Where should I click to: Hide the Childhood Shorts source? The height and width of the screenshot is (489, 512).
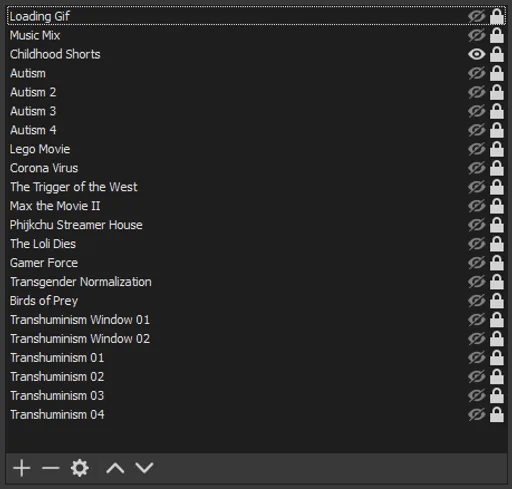coord(477,54)
